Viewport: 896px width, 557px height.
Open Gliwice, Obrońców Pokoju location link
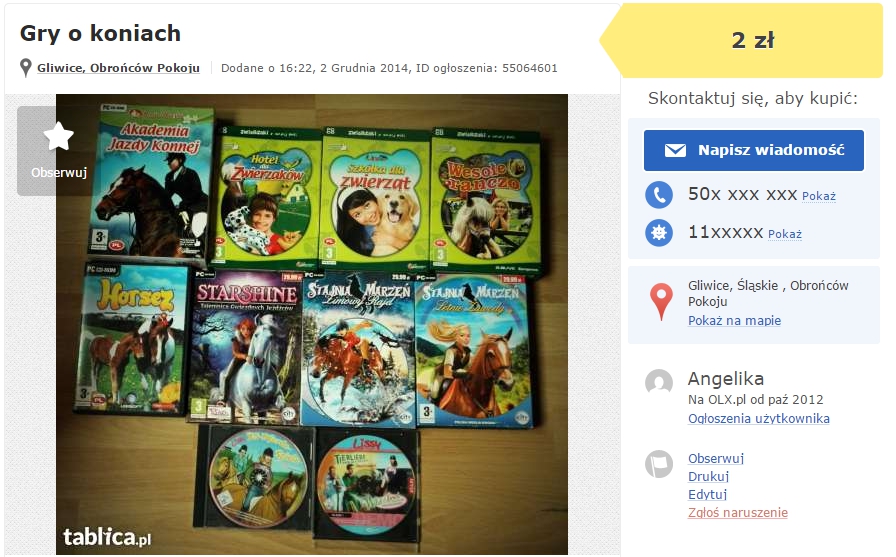(x=118, y=68)
